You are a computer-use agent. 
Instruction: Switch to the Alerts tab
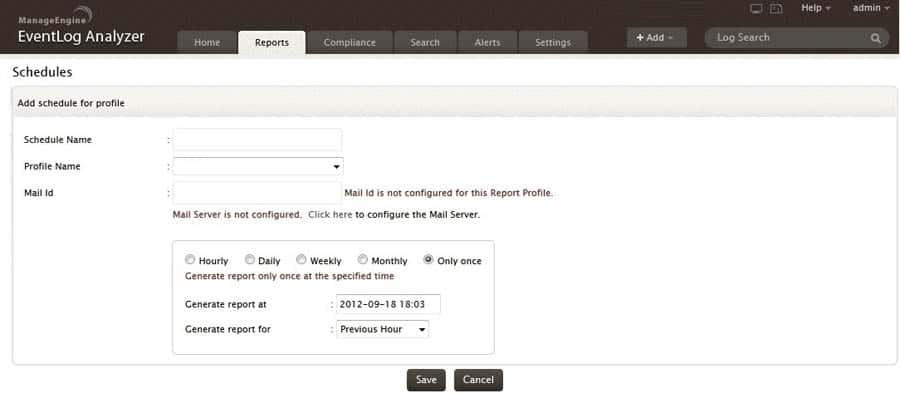point(487,42)
